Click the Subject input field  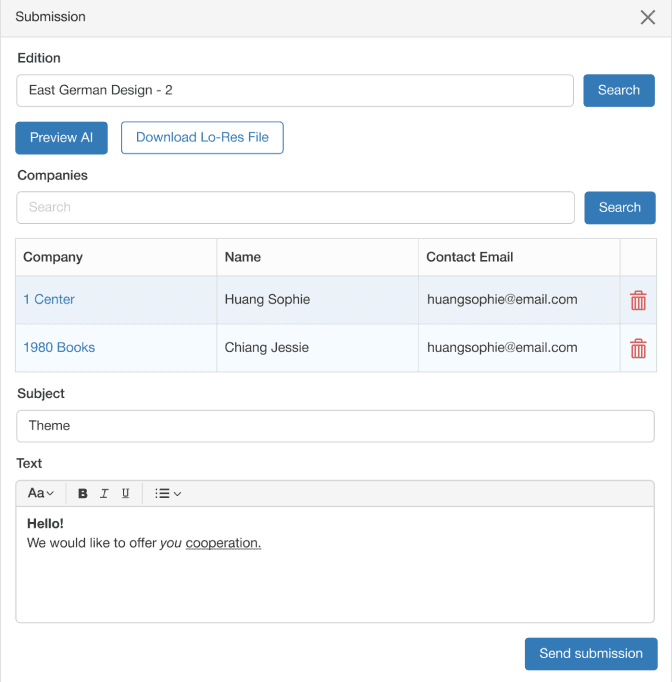click(x=335, y=425)
